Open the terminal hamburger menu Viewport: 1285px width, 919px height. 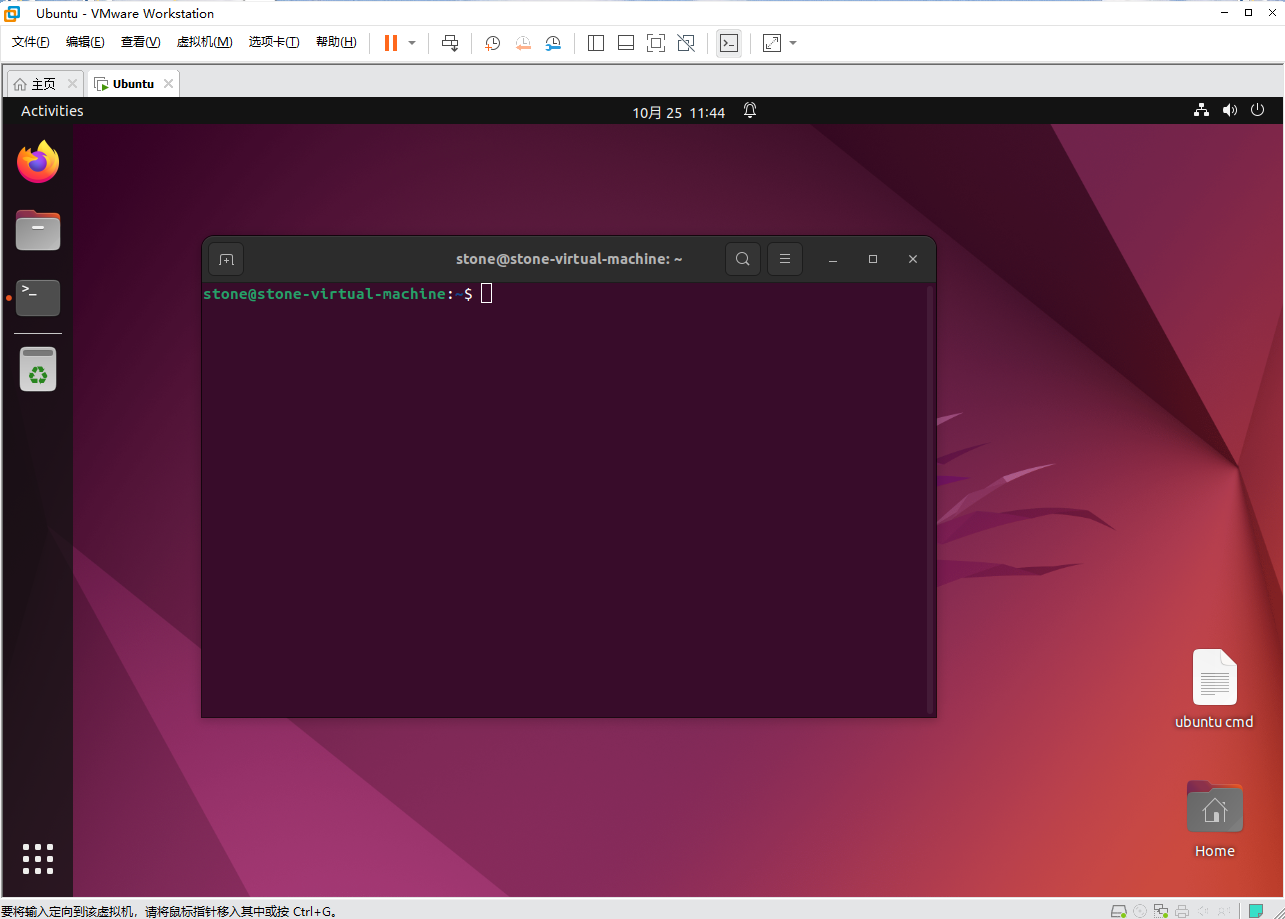point(785,259)
